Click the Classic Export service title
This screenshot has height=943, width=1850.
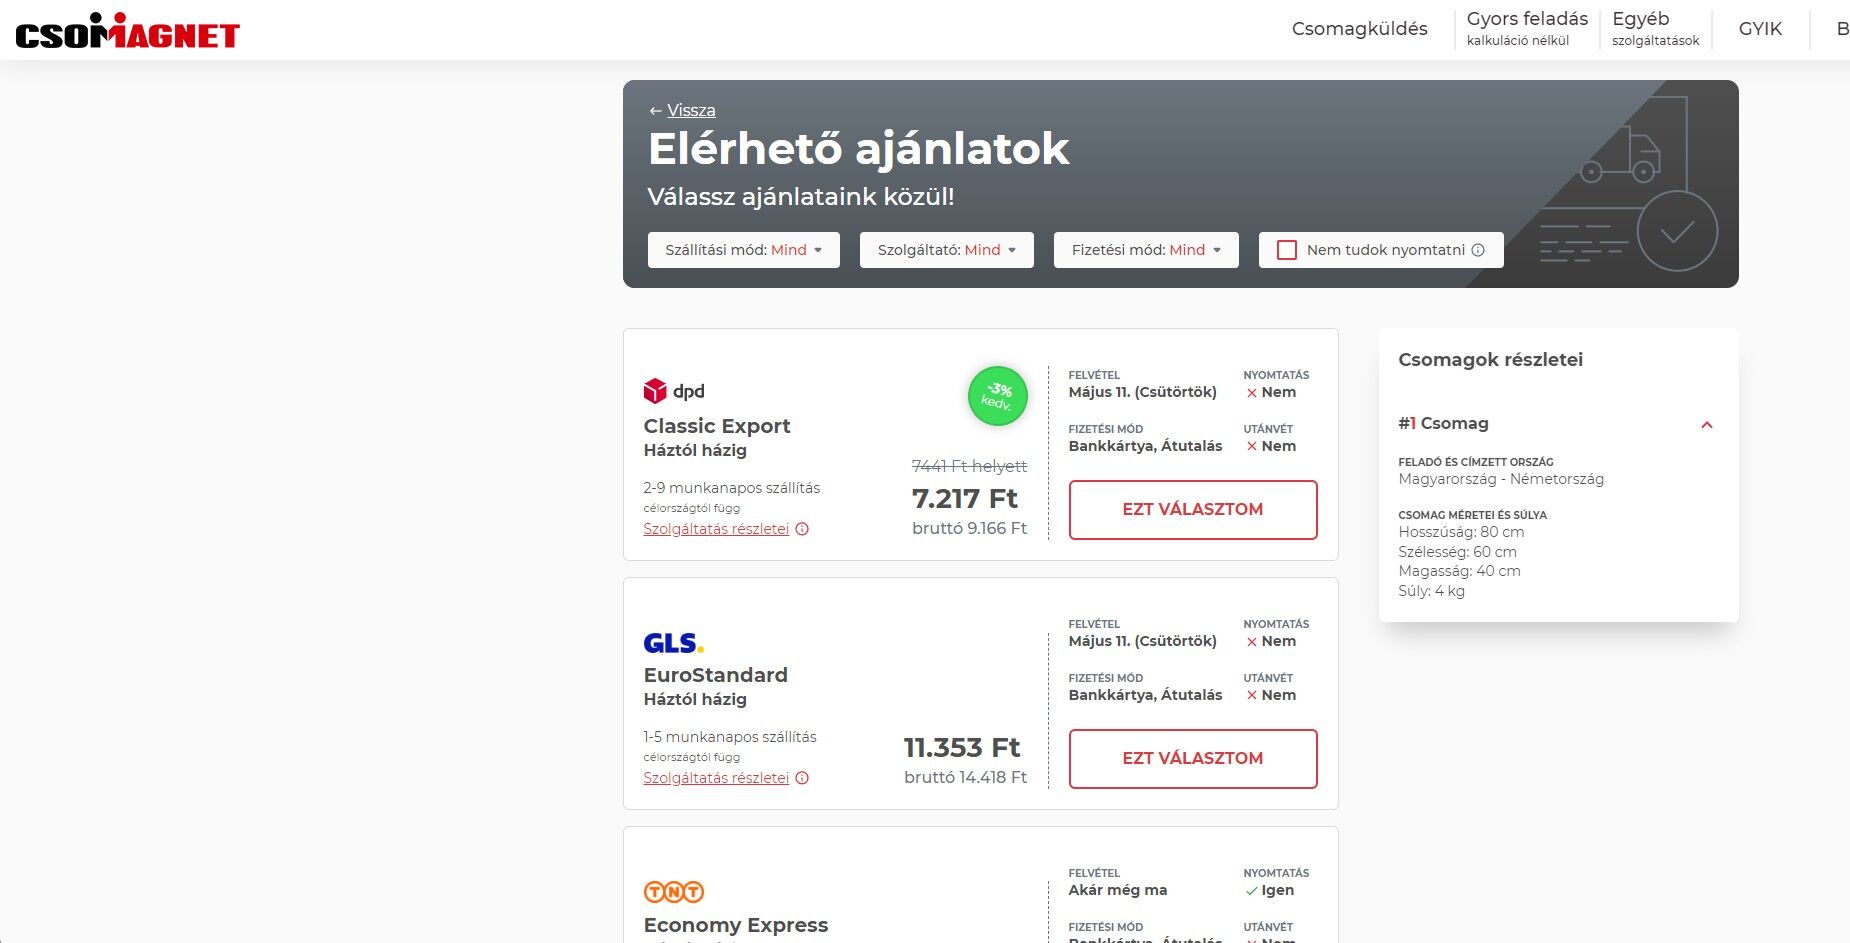click(717, 426)
